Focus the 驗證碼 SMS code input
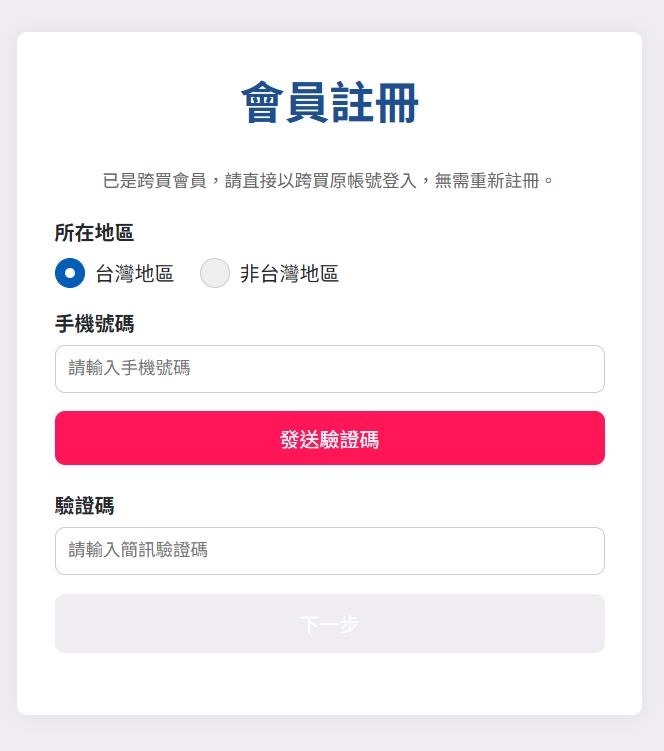 coord(330,551)
